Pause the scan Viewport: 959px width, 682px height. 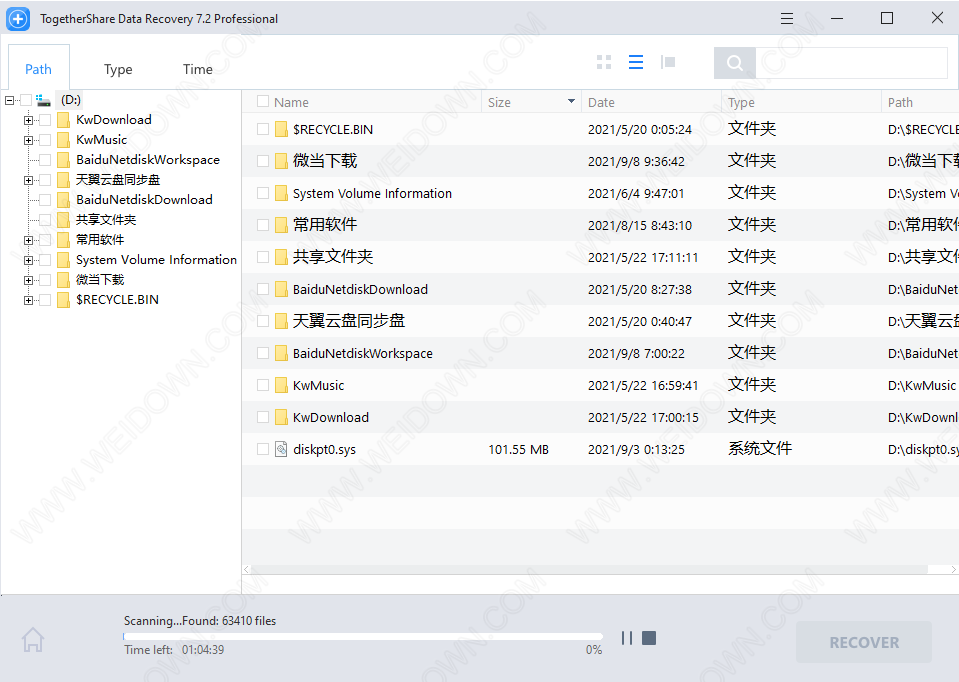[x=627, y=638]
